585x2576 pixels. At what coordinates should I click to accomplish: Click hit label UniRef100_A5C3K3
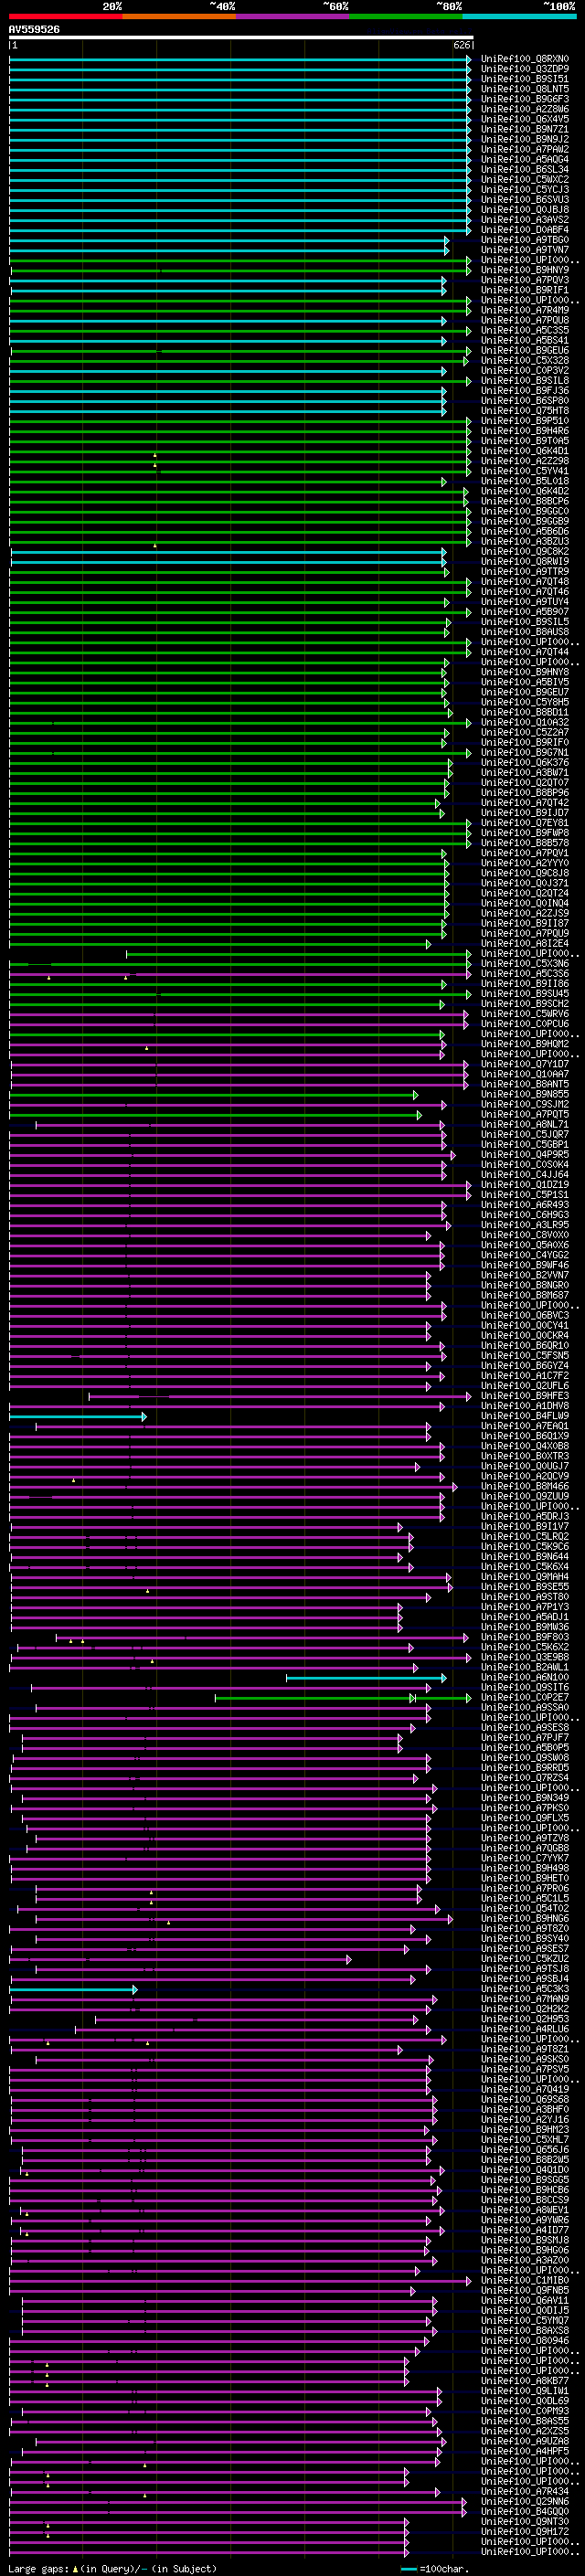click(x=525, y=1989)
